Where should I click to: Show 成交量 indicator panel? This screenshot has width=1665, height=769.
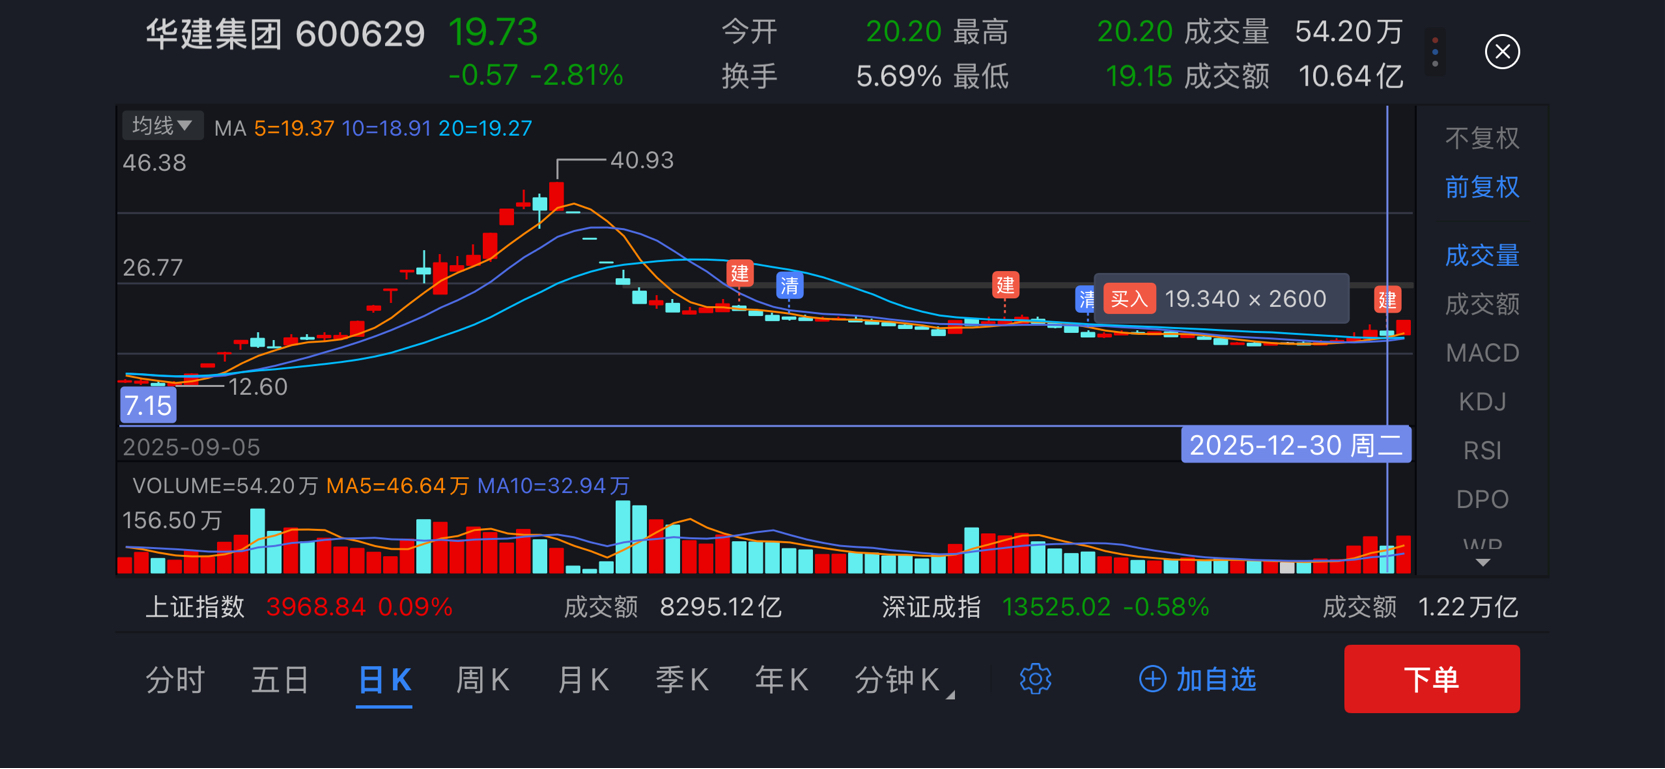point(1482,255)
